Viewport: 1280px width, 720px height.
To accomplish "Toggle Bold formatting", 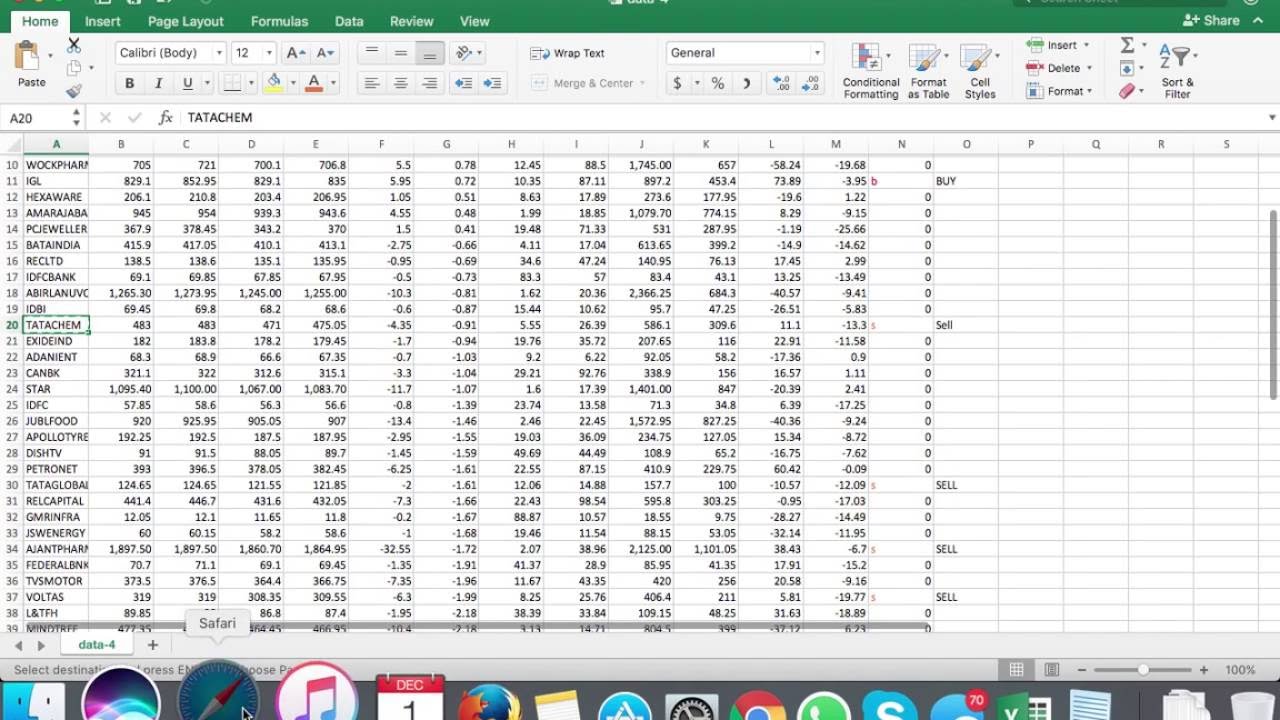I will point(129,83).
